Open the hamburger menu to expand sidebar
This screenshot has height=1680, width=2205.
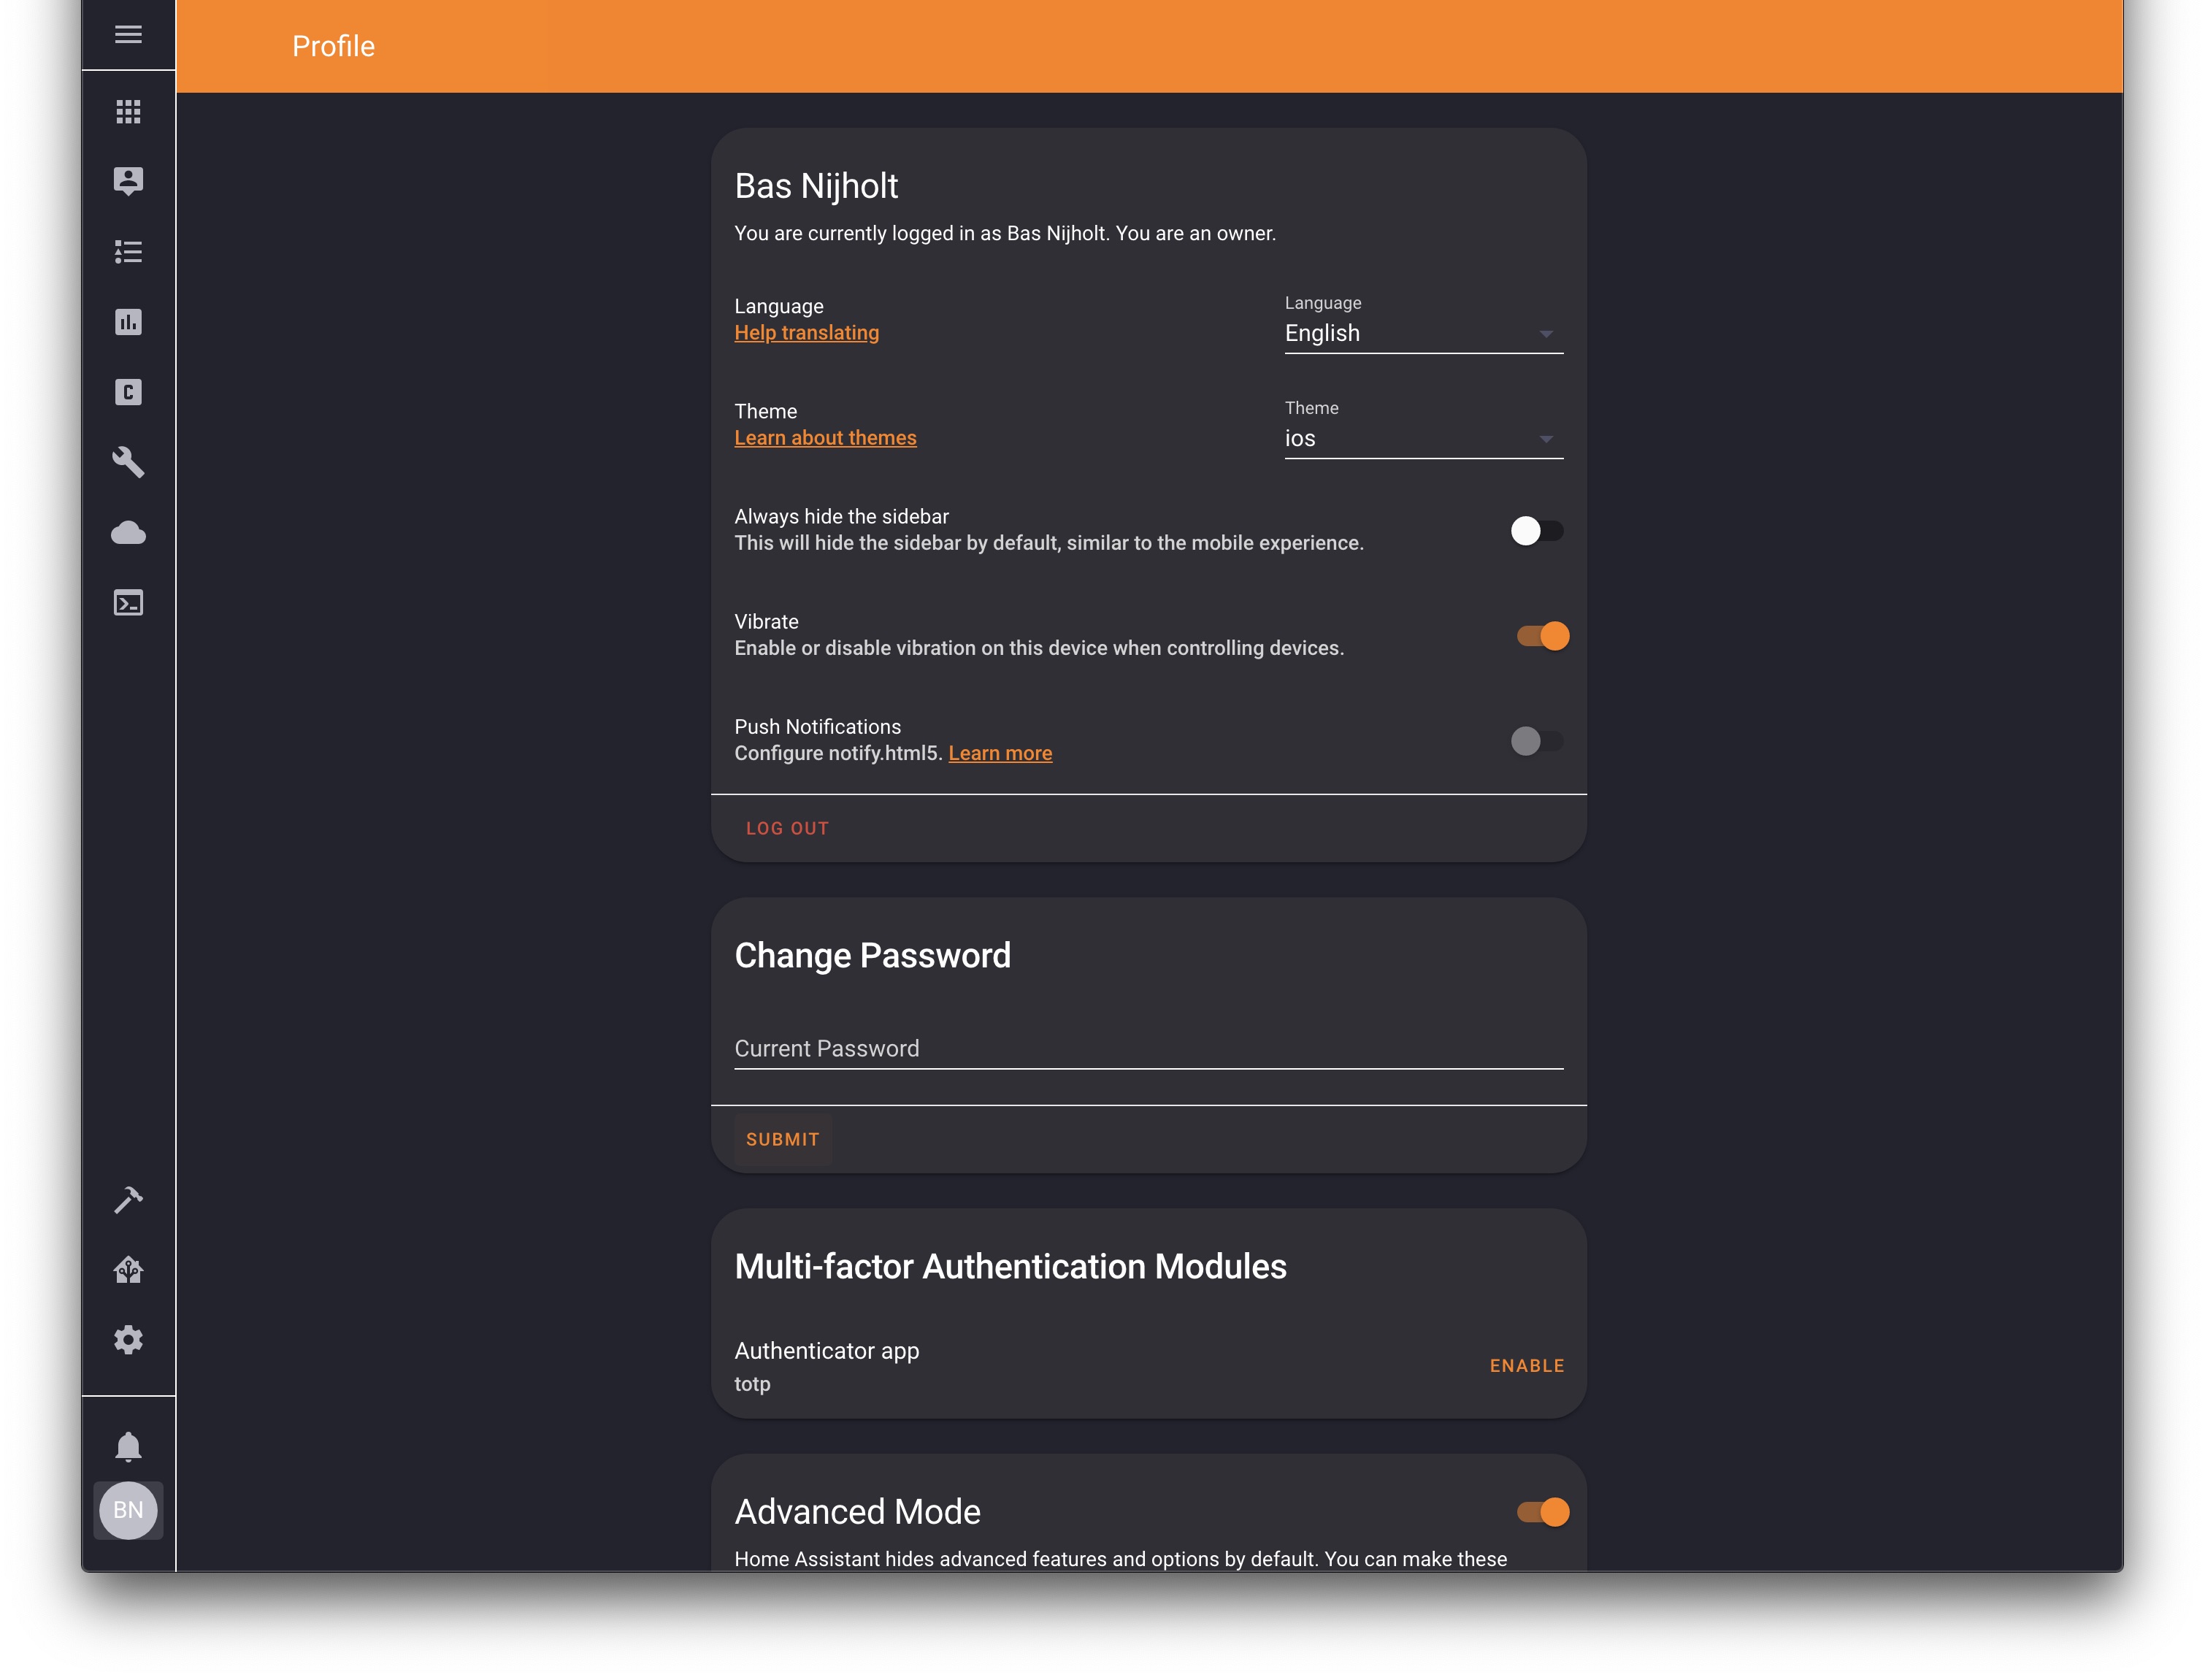tap(128, 35)
